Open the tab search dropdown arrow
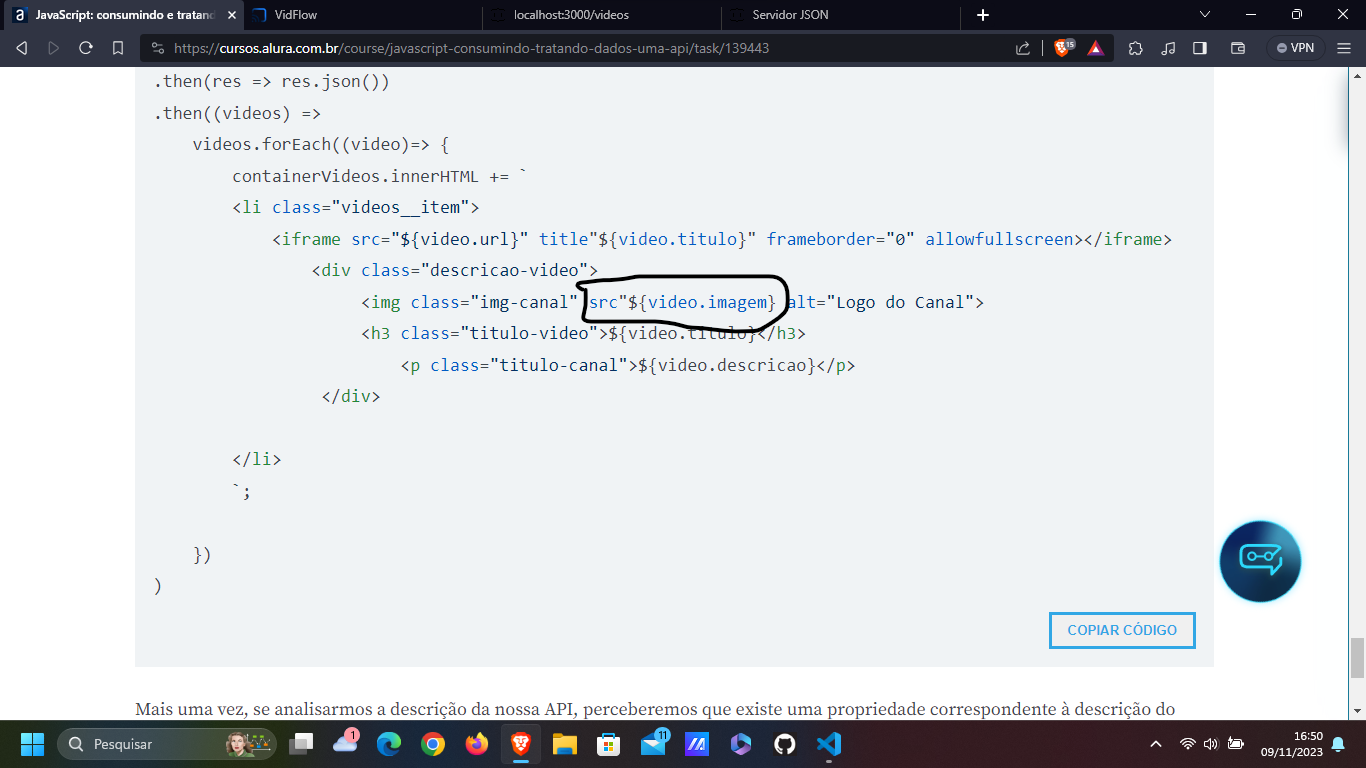1366x768 pixels. point(1205,15)
